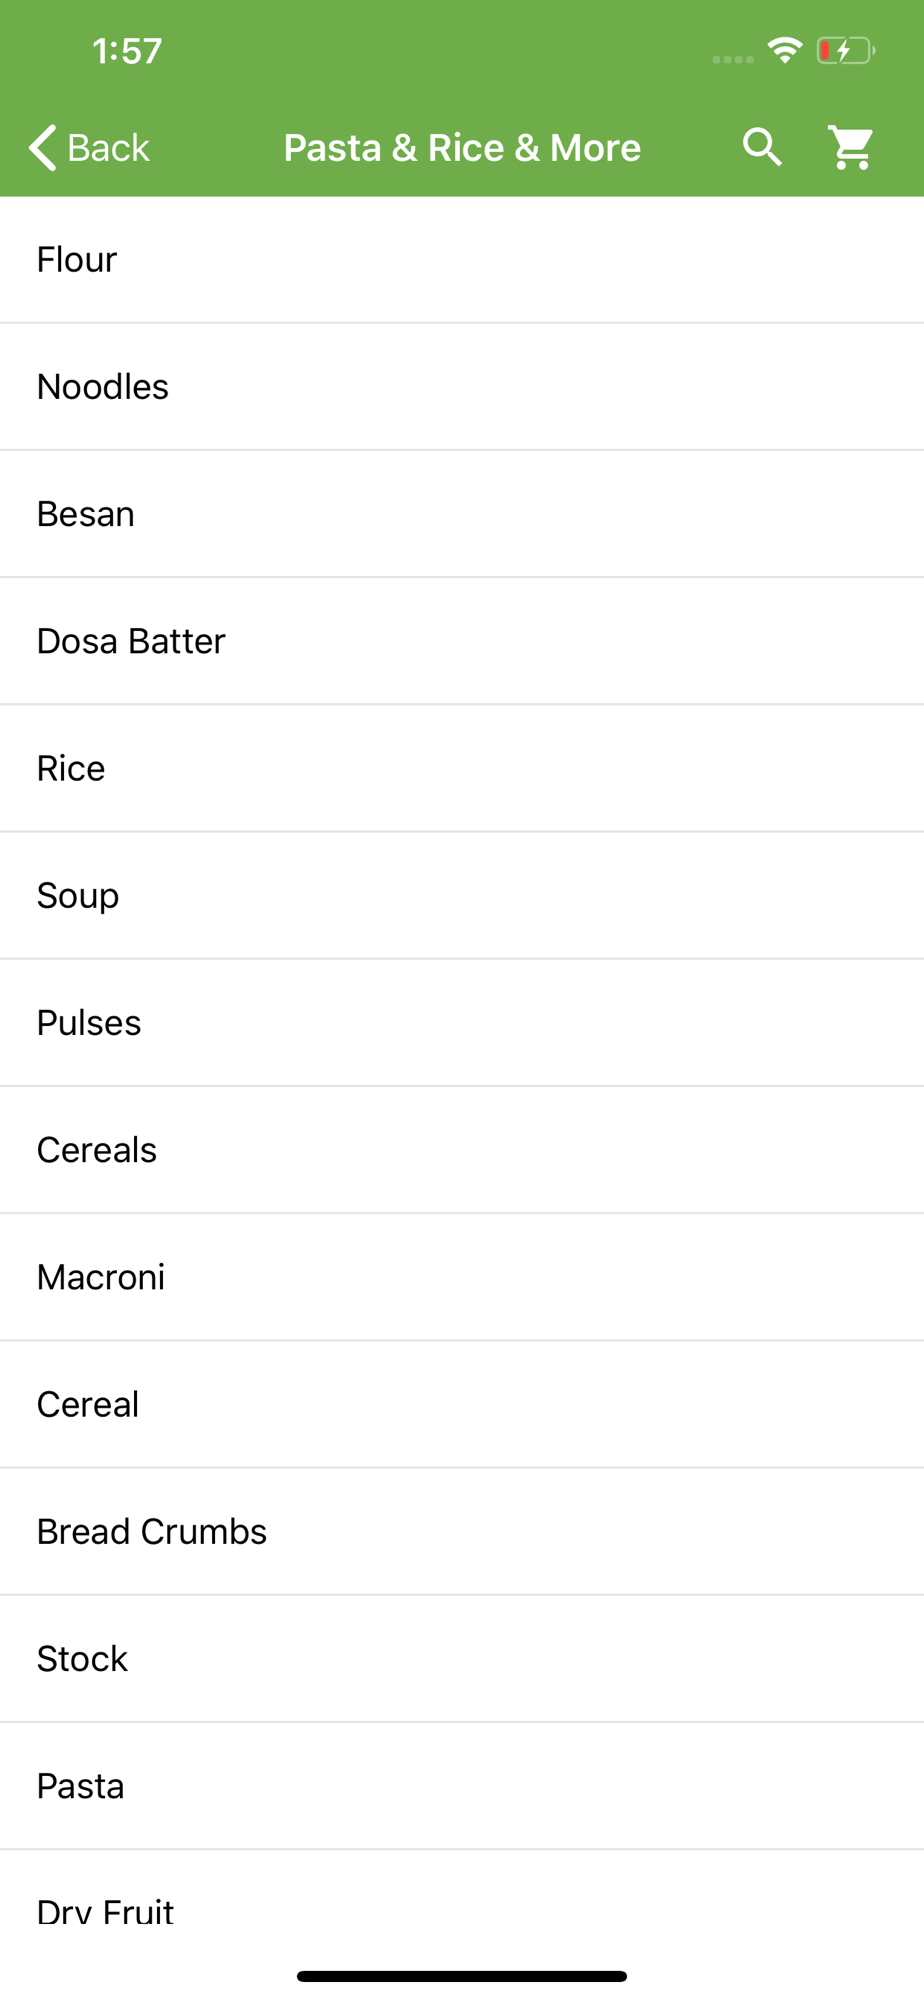The width and height of the screenshot is (924, 2000).
Task: Tap the back chevron arrow
Action: pyautogui.click(x=42, y=148)
